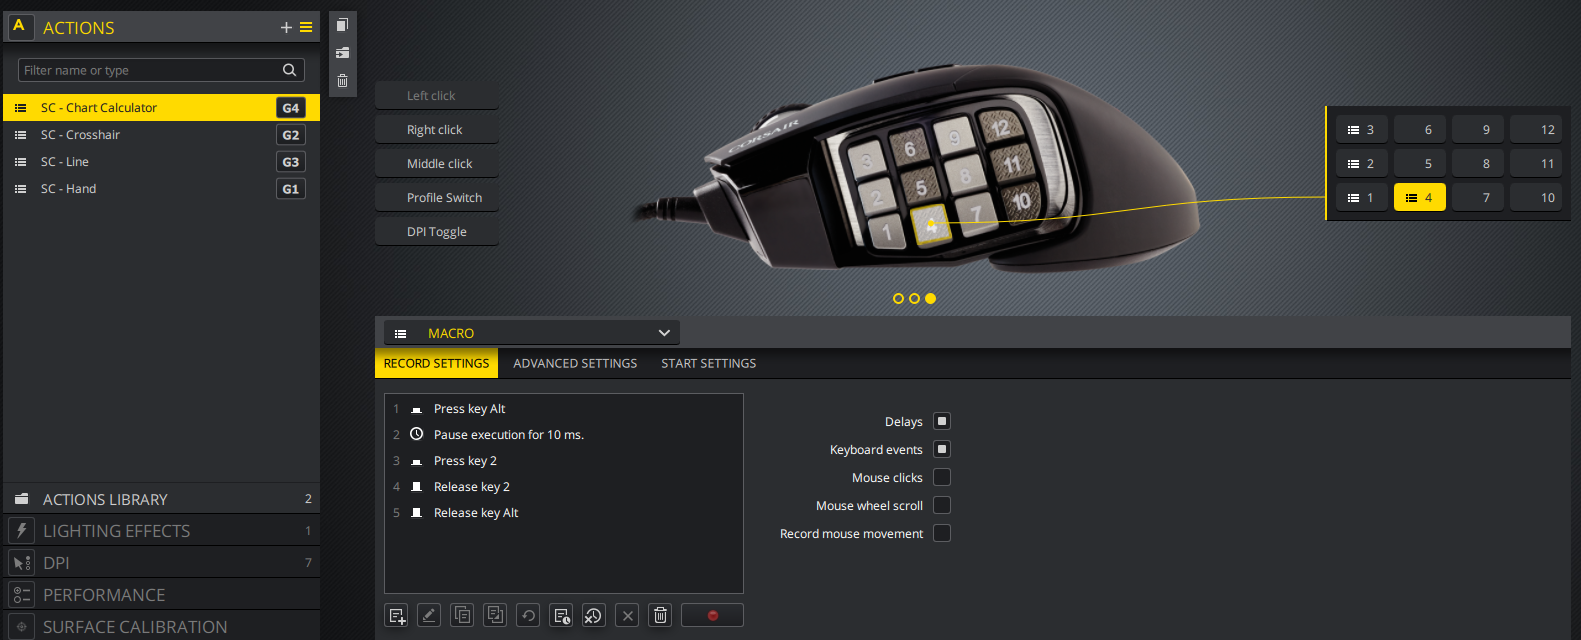Select the 'Pause execution for 10 ms.' event
This screenshot has width=1581, height=640.
tap(563, 435)
